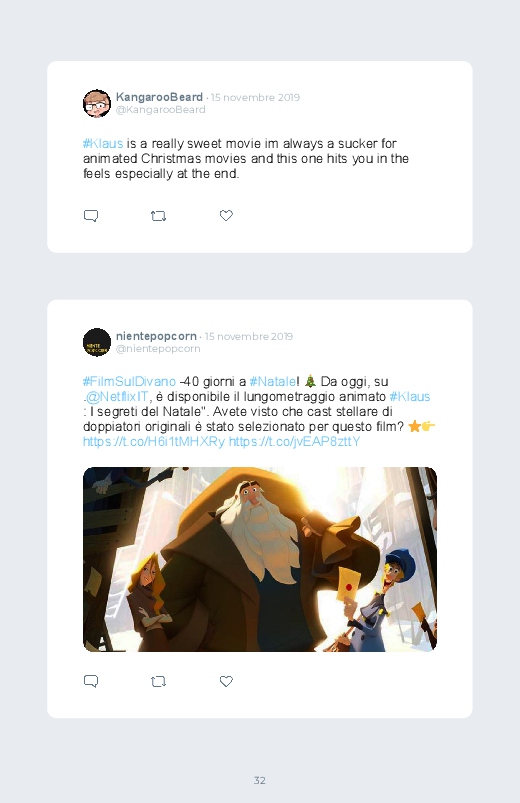Click the @KangarooBeard handle
The height and width of the screenshot is (803, 520).
coord(160,110)
